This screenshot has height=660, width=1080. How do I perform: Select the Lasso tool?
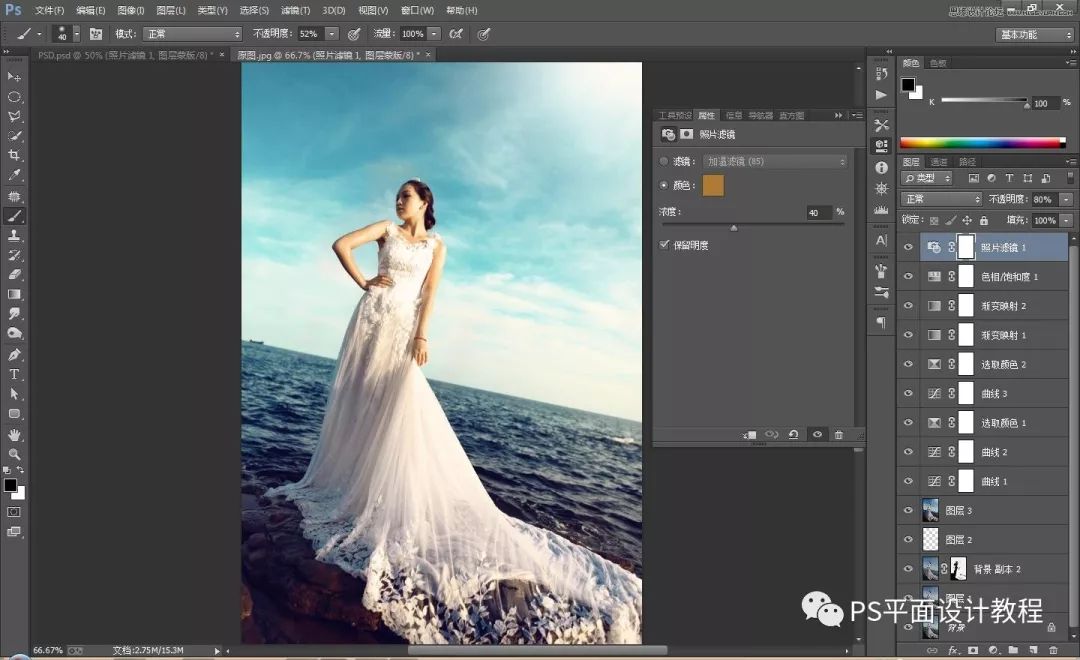14,116
